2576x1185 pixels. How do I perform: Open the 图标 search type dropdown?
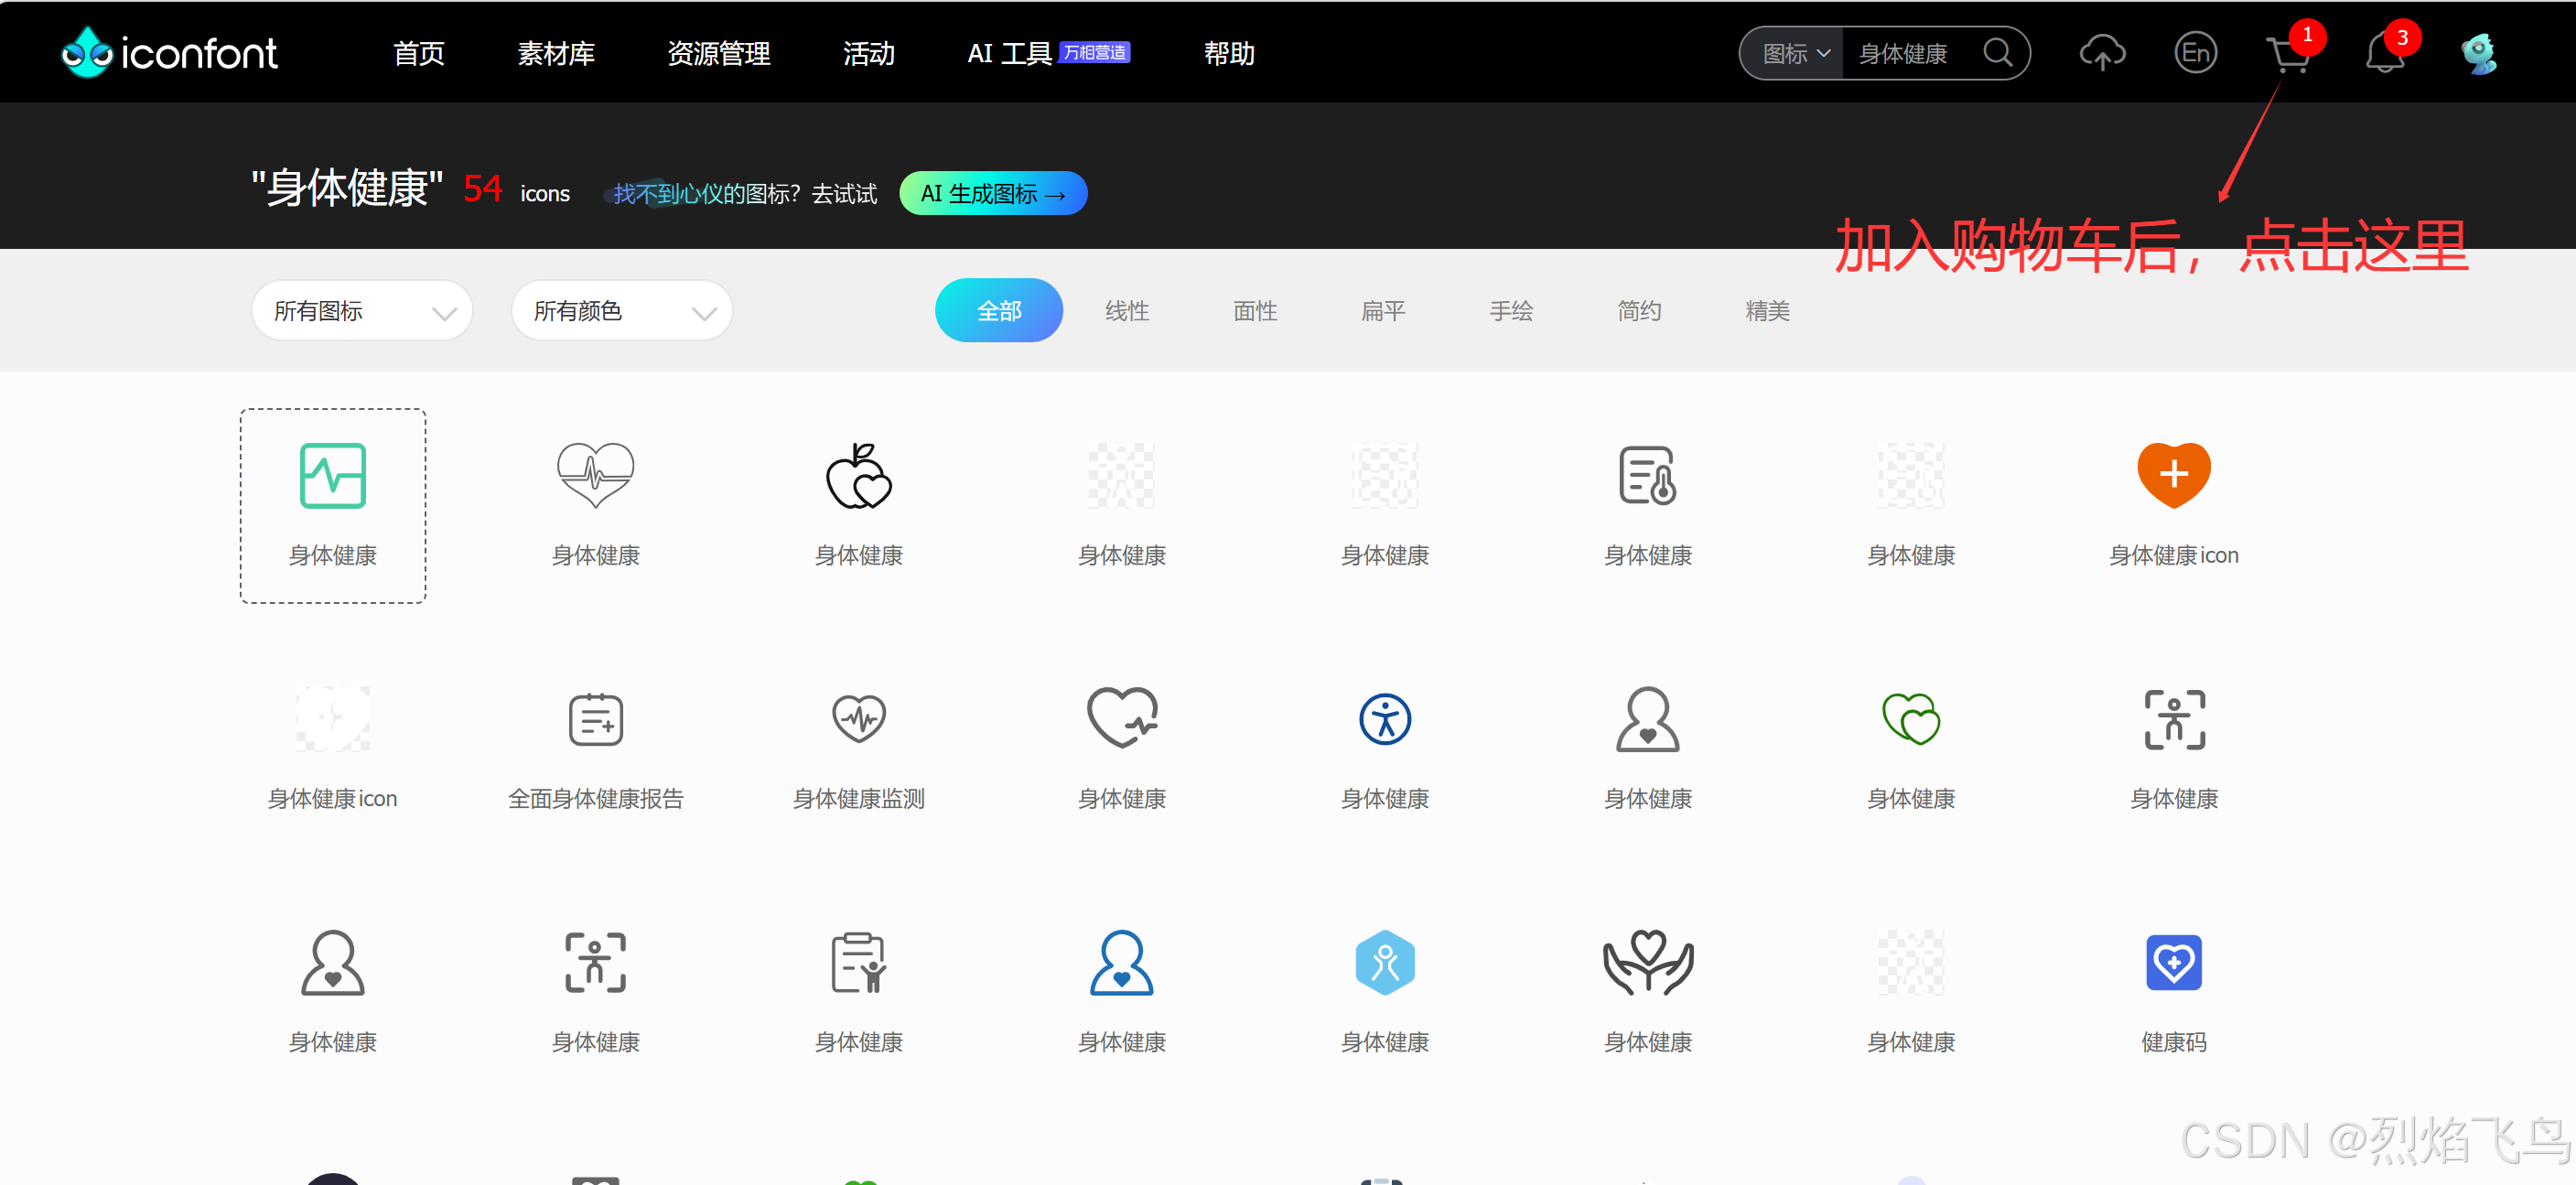(x=1795, y=54)
